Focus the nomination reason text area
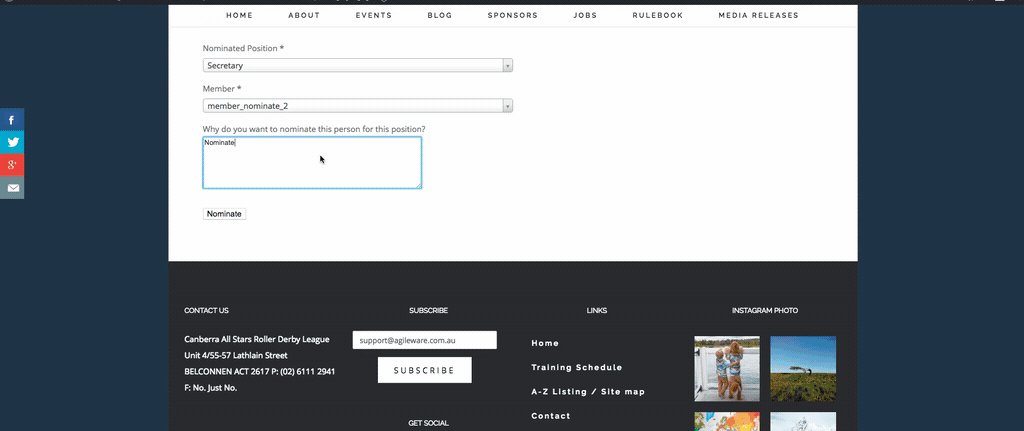The height and width of the screenshot is (431, 1024). click(312, 163)
